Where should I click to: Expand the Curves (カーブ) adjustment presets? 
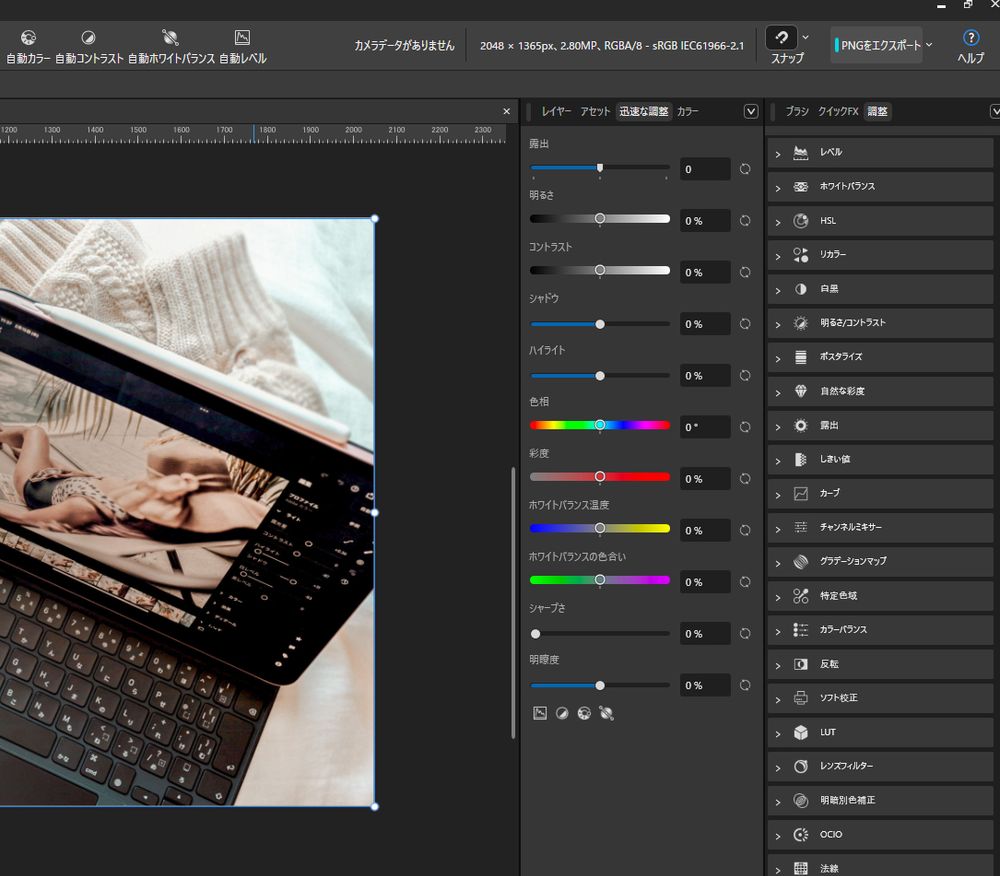[778, 494]
